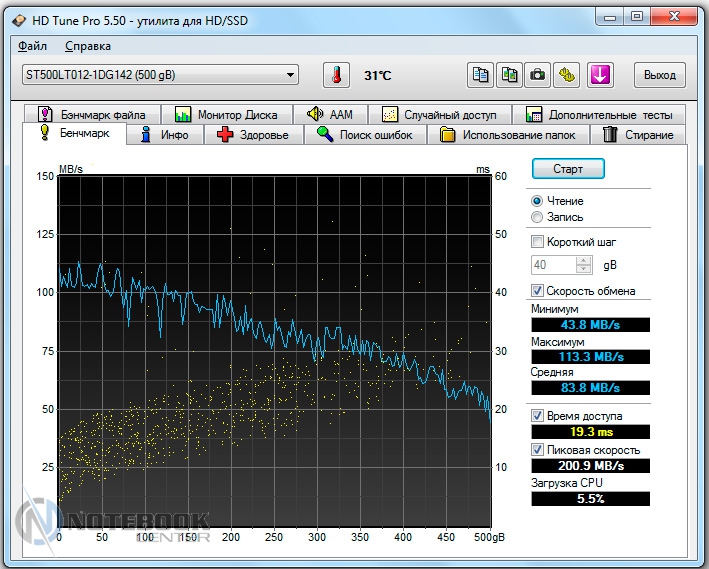Click the camera save screenshot icon
This screenshot has width=709, height=569.
tap(538, 75)
